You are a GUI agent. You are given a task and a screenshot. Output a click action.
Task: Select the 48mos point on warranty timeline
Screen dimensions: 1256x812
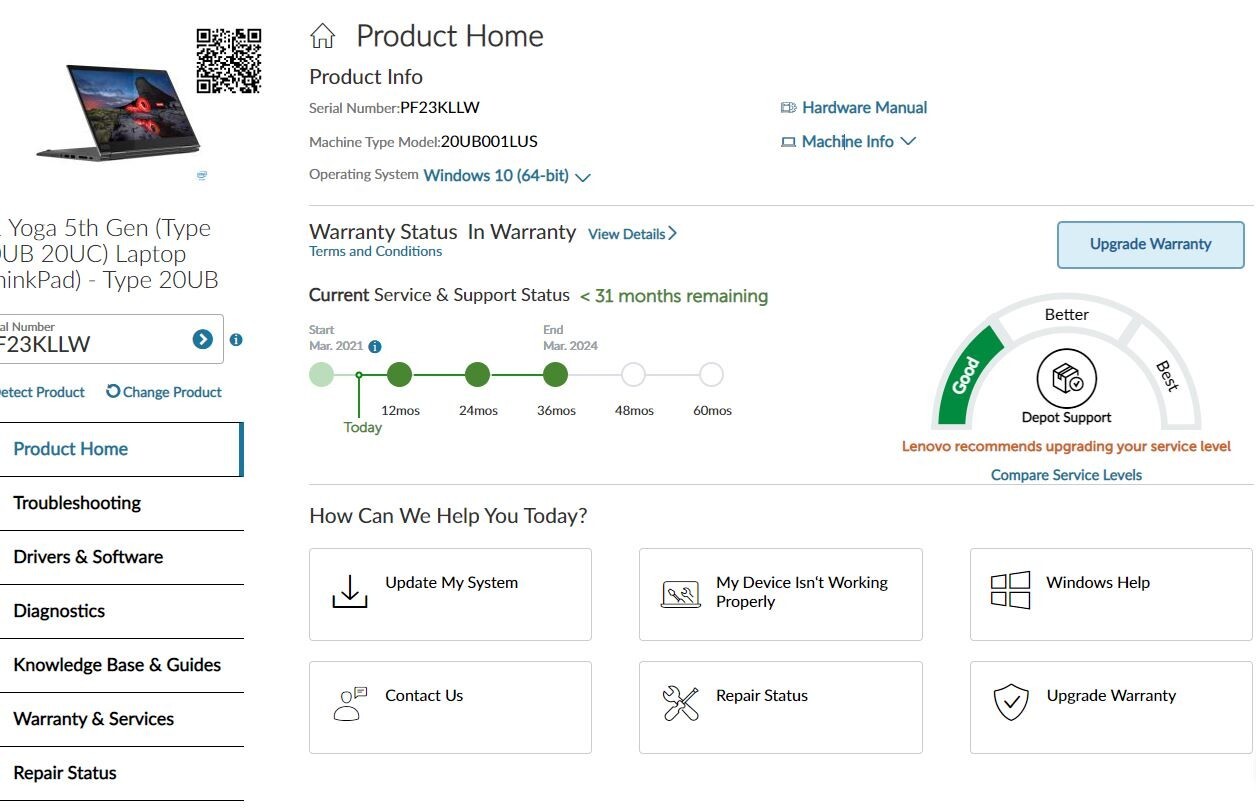(x=633, y=375)
